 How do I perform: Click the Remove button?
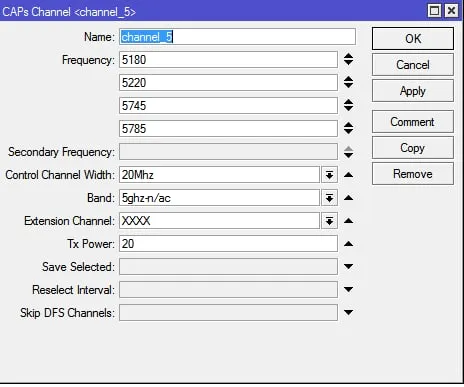click(413, 174)
